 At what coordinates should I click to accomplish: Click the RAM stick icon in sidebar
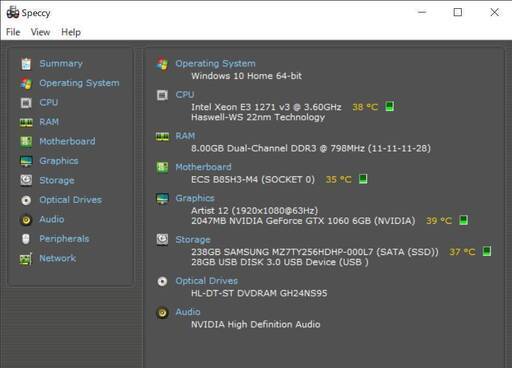pyautogui.click(x=26, y=123)
